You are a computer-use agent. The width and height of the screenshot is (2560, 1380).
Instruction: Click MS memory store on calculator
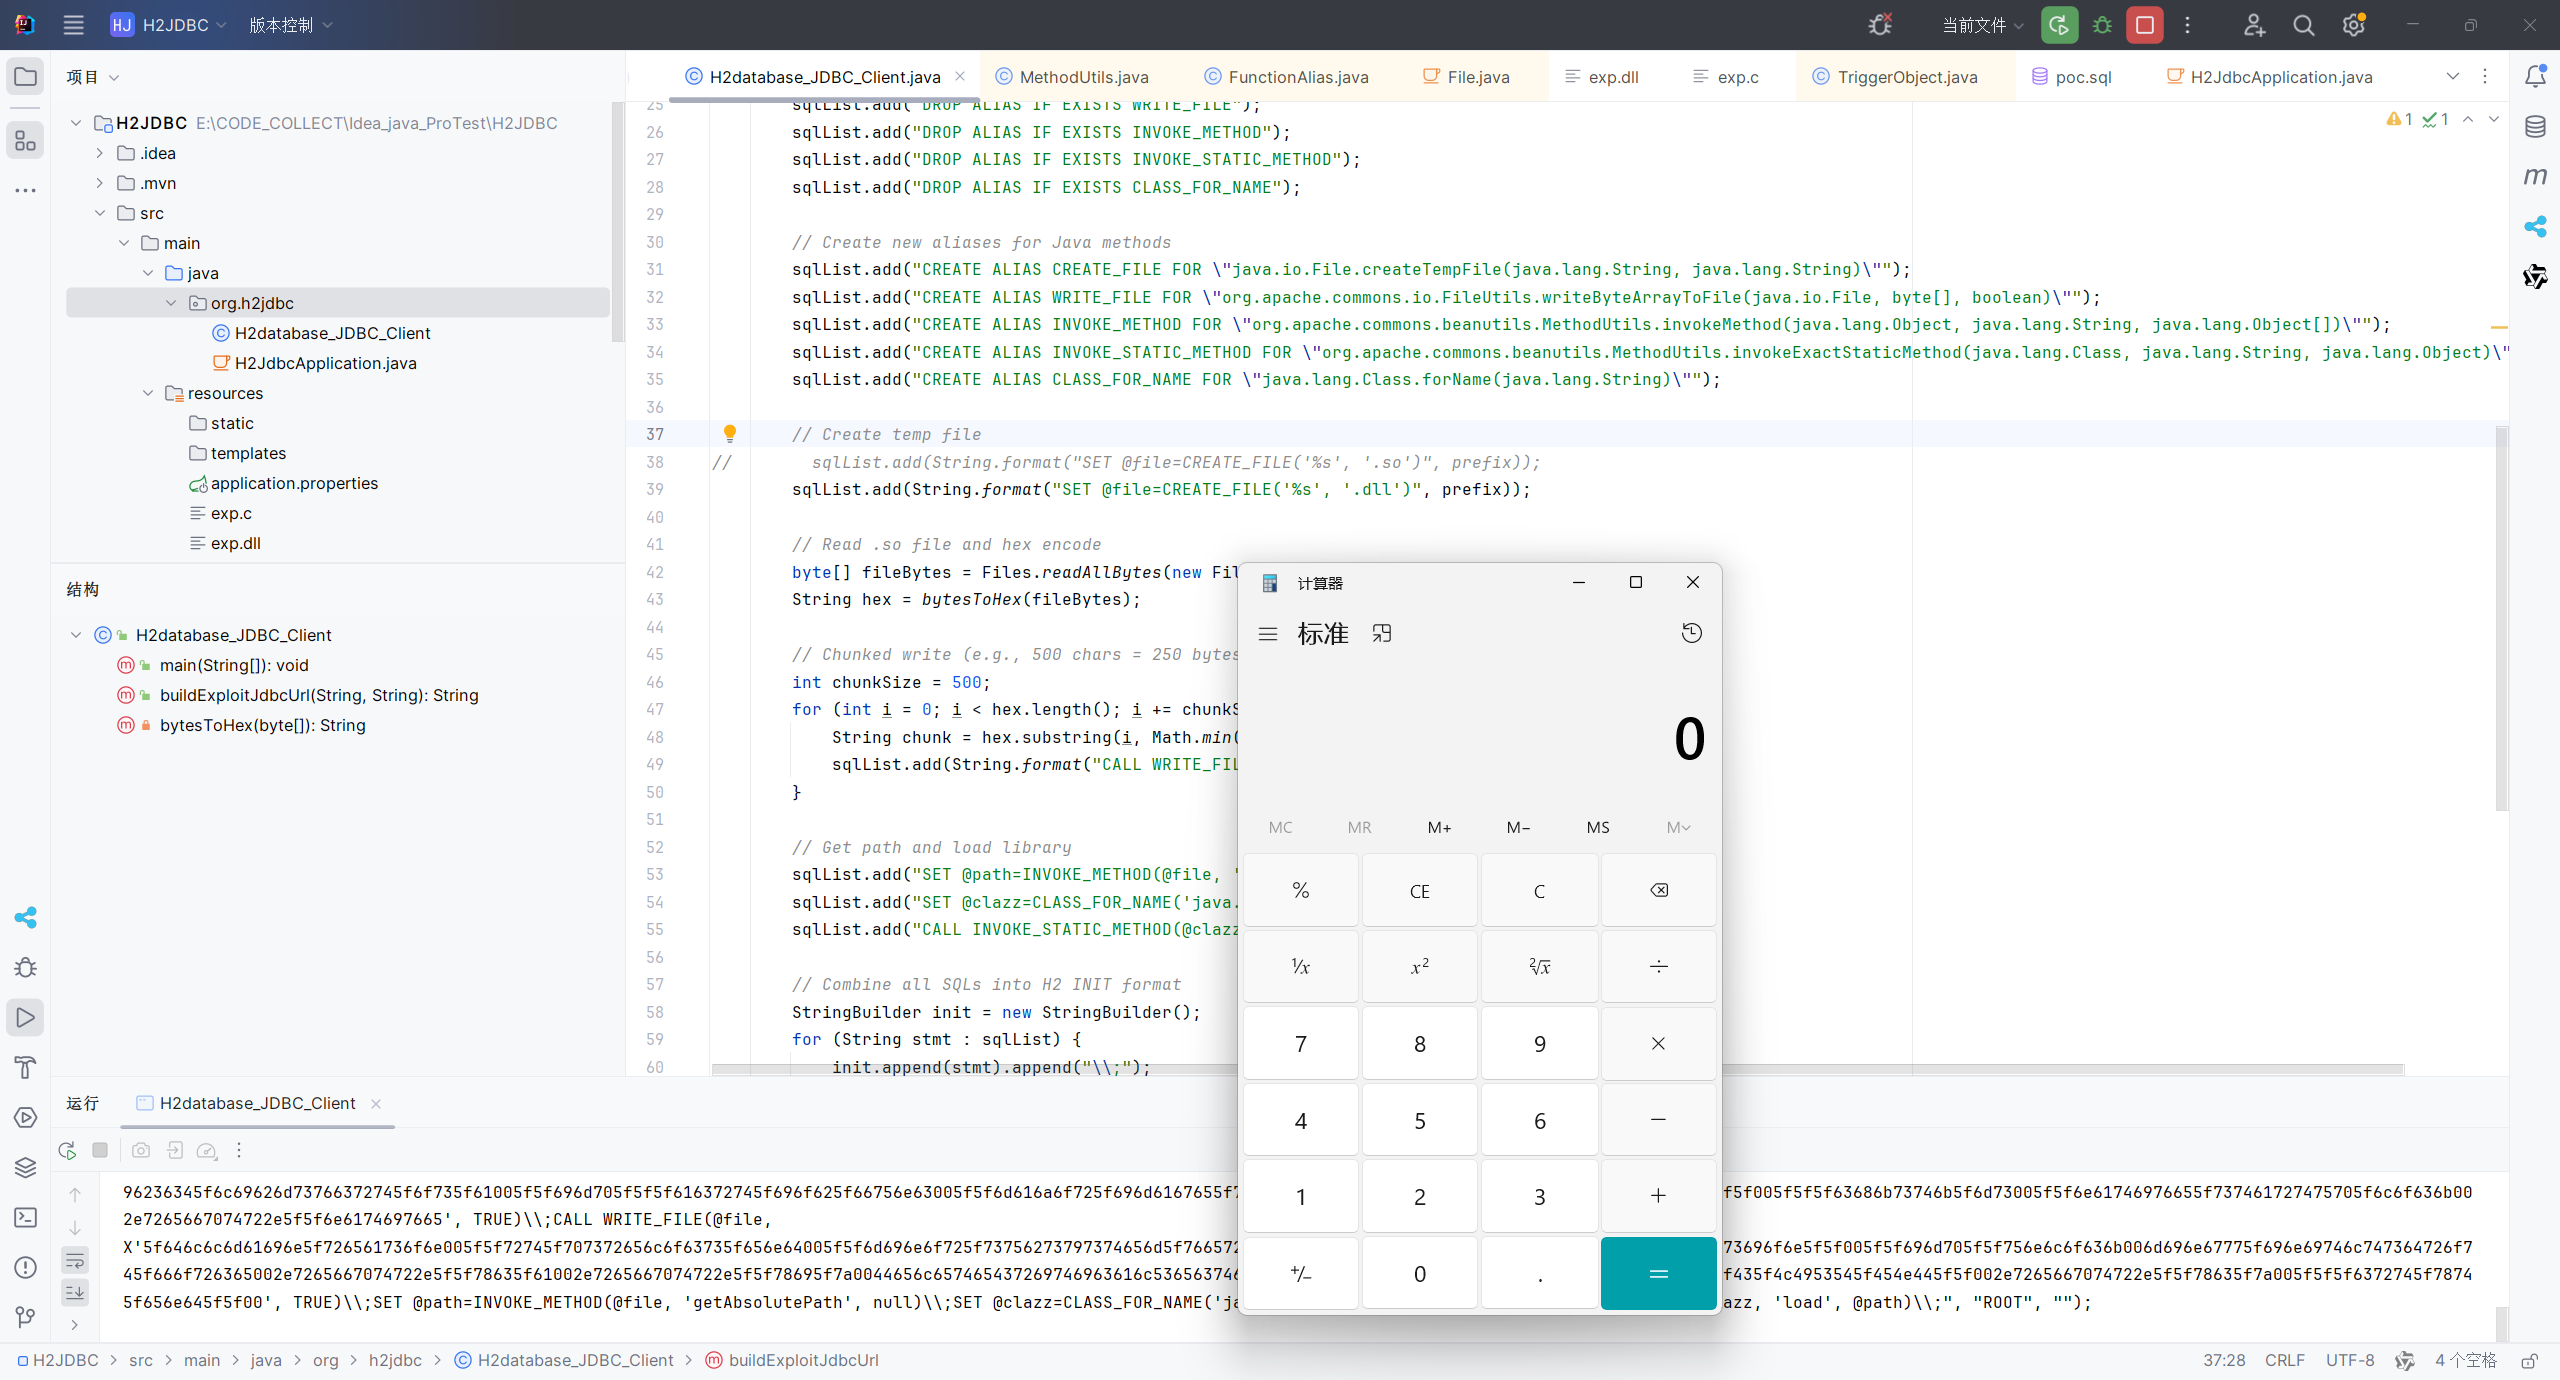tap(1598, 827)
